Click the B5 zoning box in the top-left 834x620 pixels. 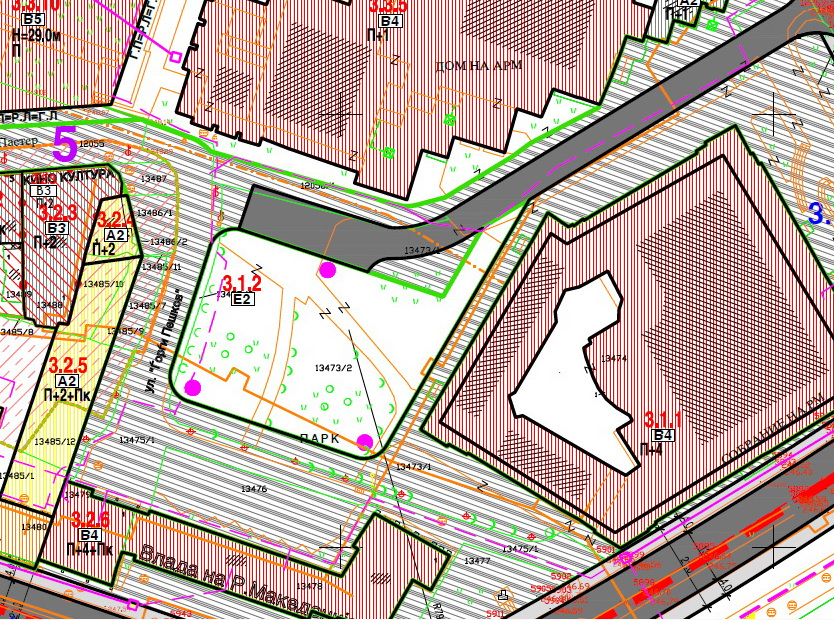pyautogui.click(x=33, y=19)
